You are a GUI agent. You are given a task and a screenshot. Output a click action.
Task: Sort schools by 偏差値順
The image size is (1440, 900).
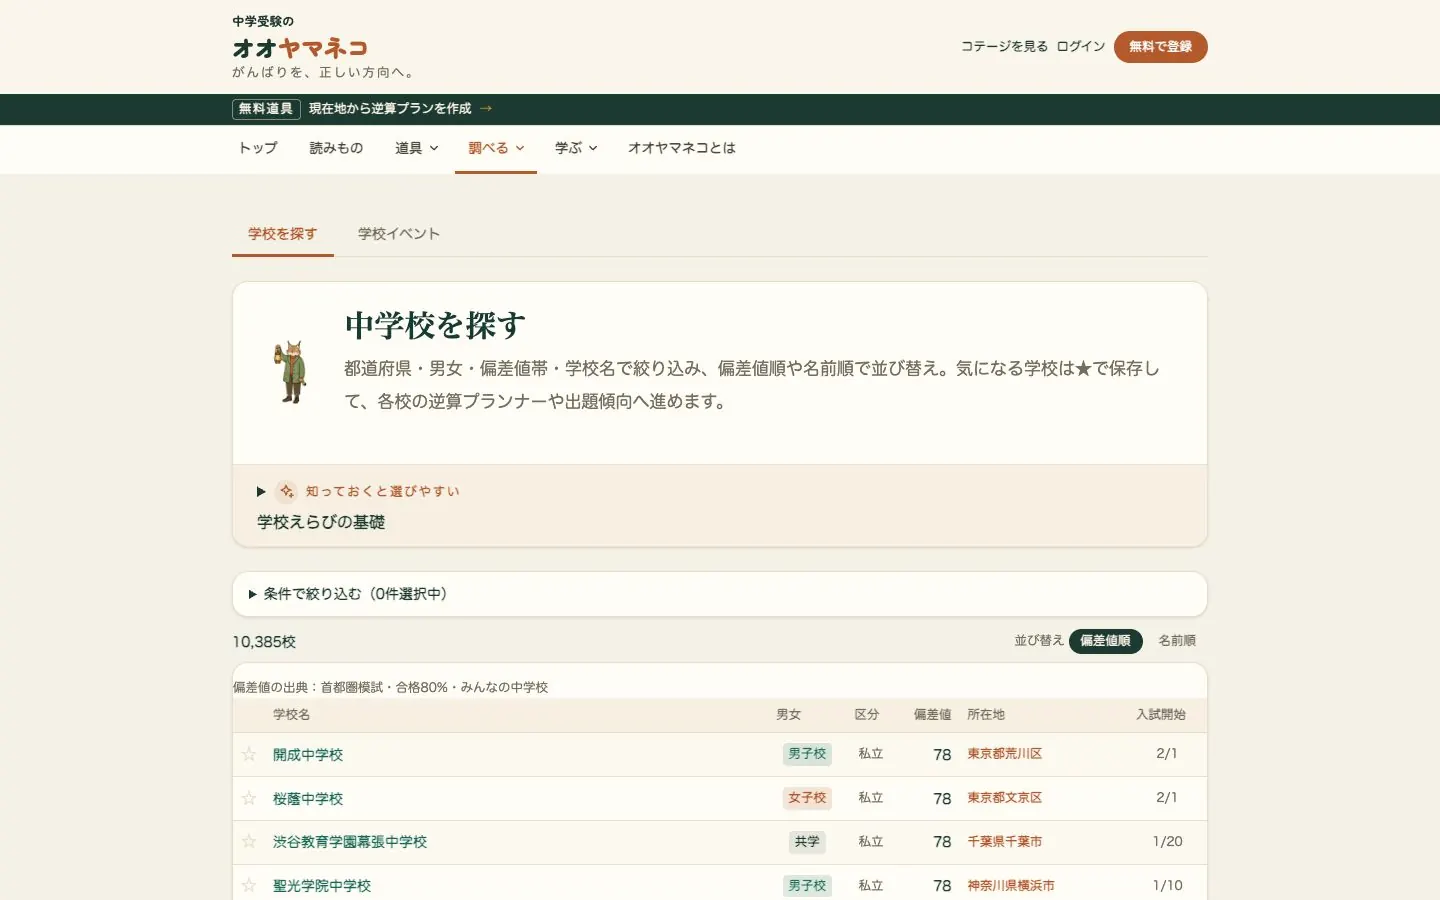coord(1105,641)
